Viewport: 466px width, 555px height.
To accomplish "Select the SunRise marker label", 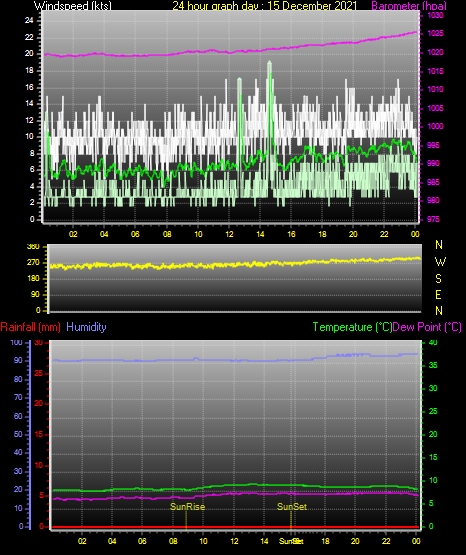I will tap(187, 507).
